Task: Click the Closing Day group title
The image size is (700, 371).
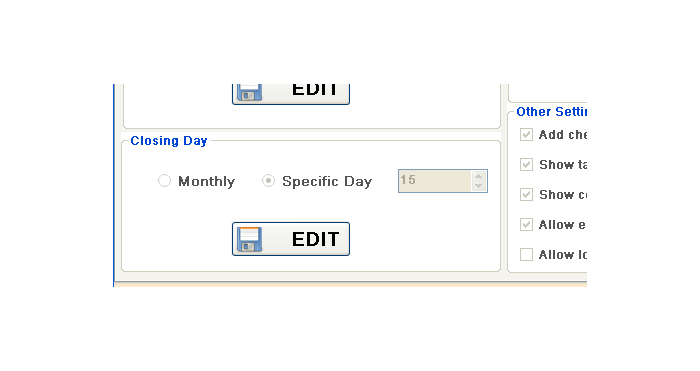Action: coord(169,141)
